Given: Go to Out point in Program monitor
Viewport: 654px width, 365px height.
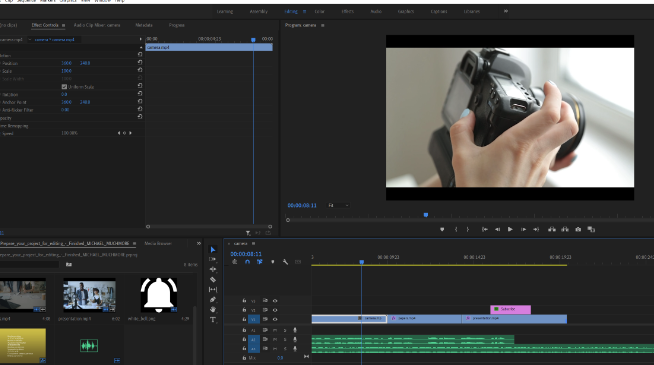Looking at the screenshot, I should coord(536,229).
